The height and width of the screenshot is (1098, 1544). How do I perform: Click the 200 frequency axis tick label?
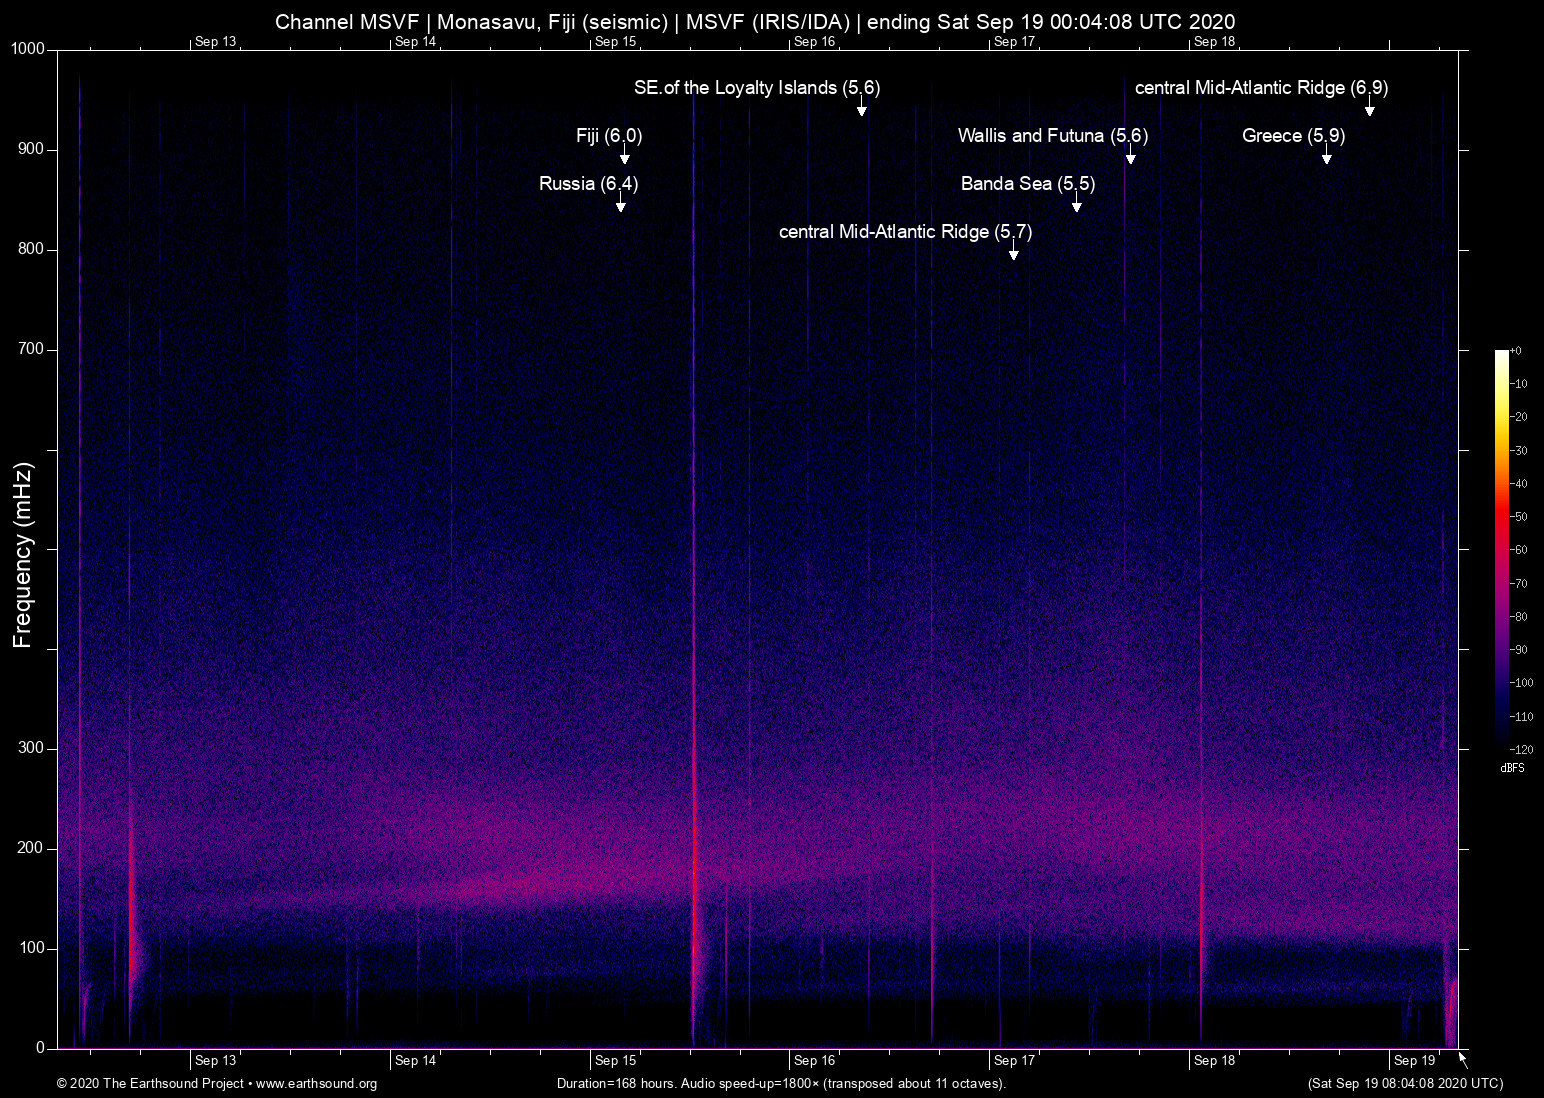coord(32,849)
